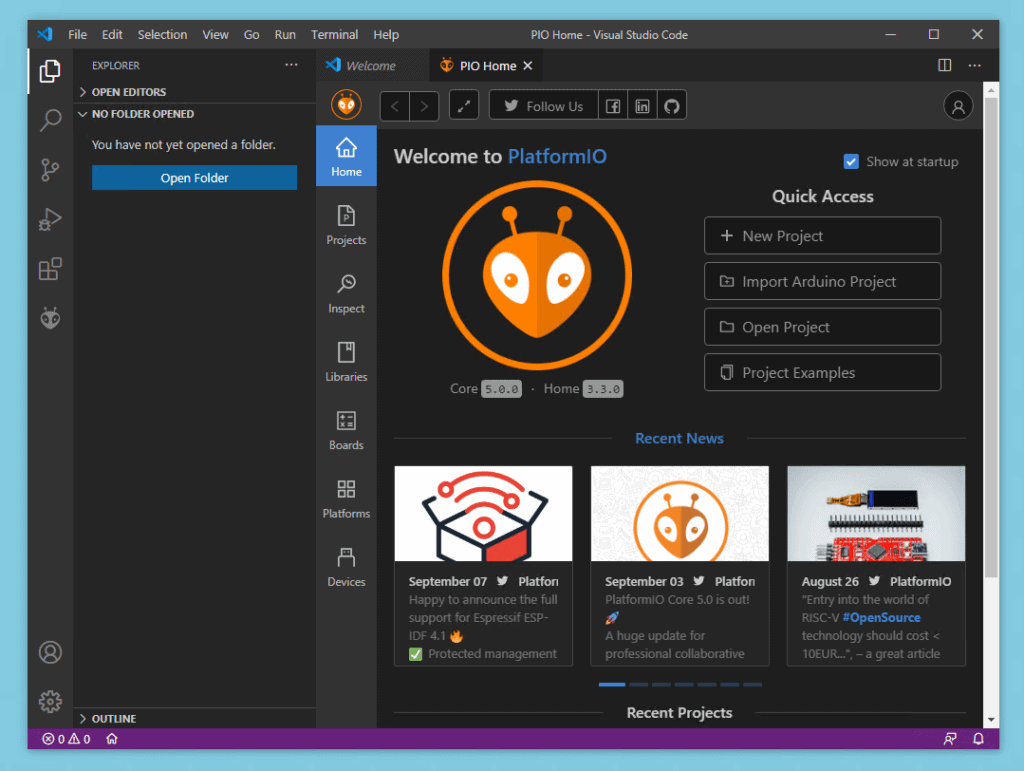Click the Follow Us Twitter button
The image size is (1024, 771).
tap(543, 106)
